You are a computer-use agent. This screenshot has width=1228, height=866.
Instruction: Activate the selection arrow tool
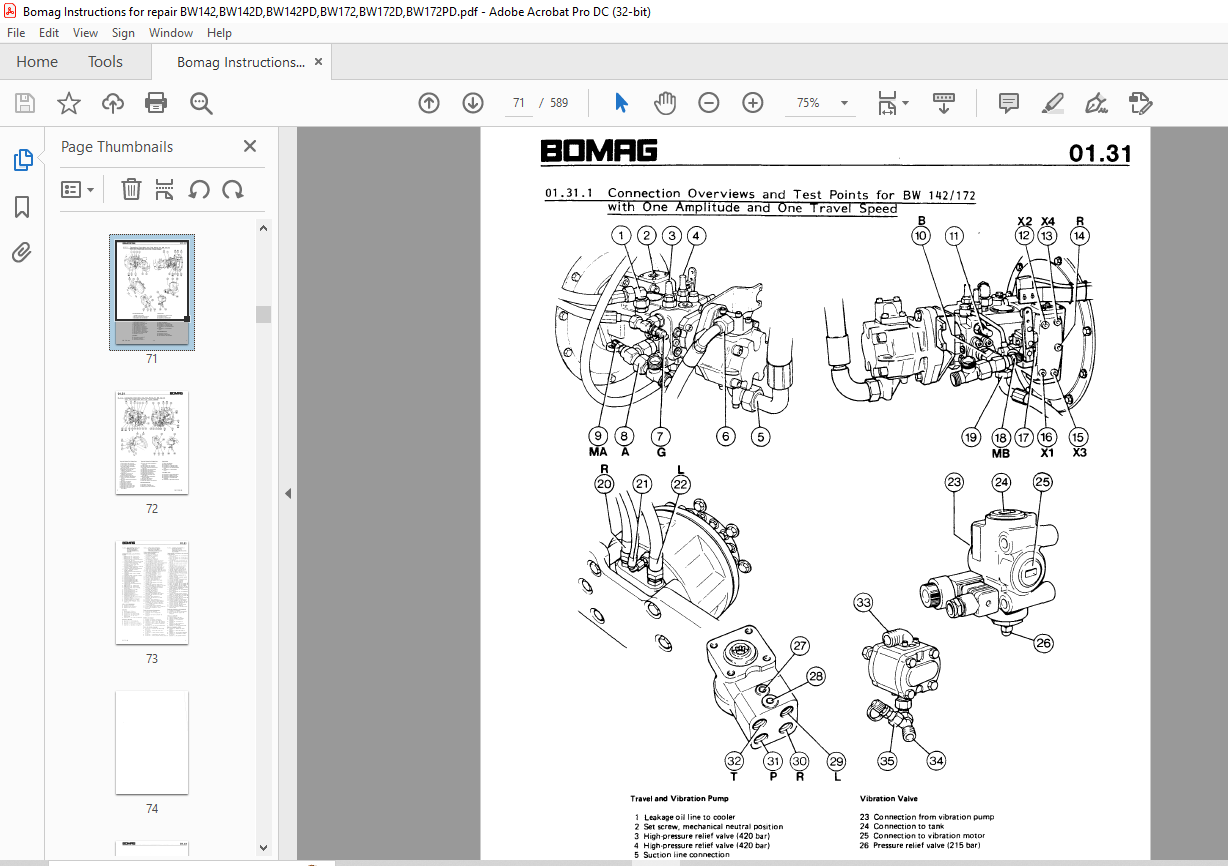(x=621, y=103)
